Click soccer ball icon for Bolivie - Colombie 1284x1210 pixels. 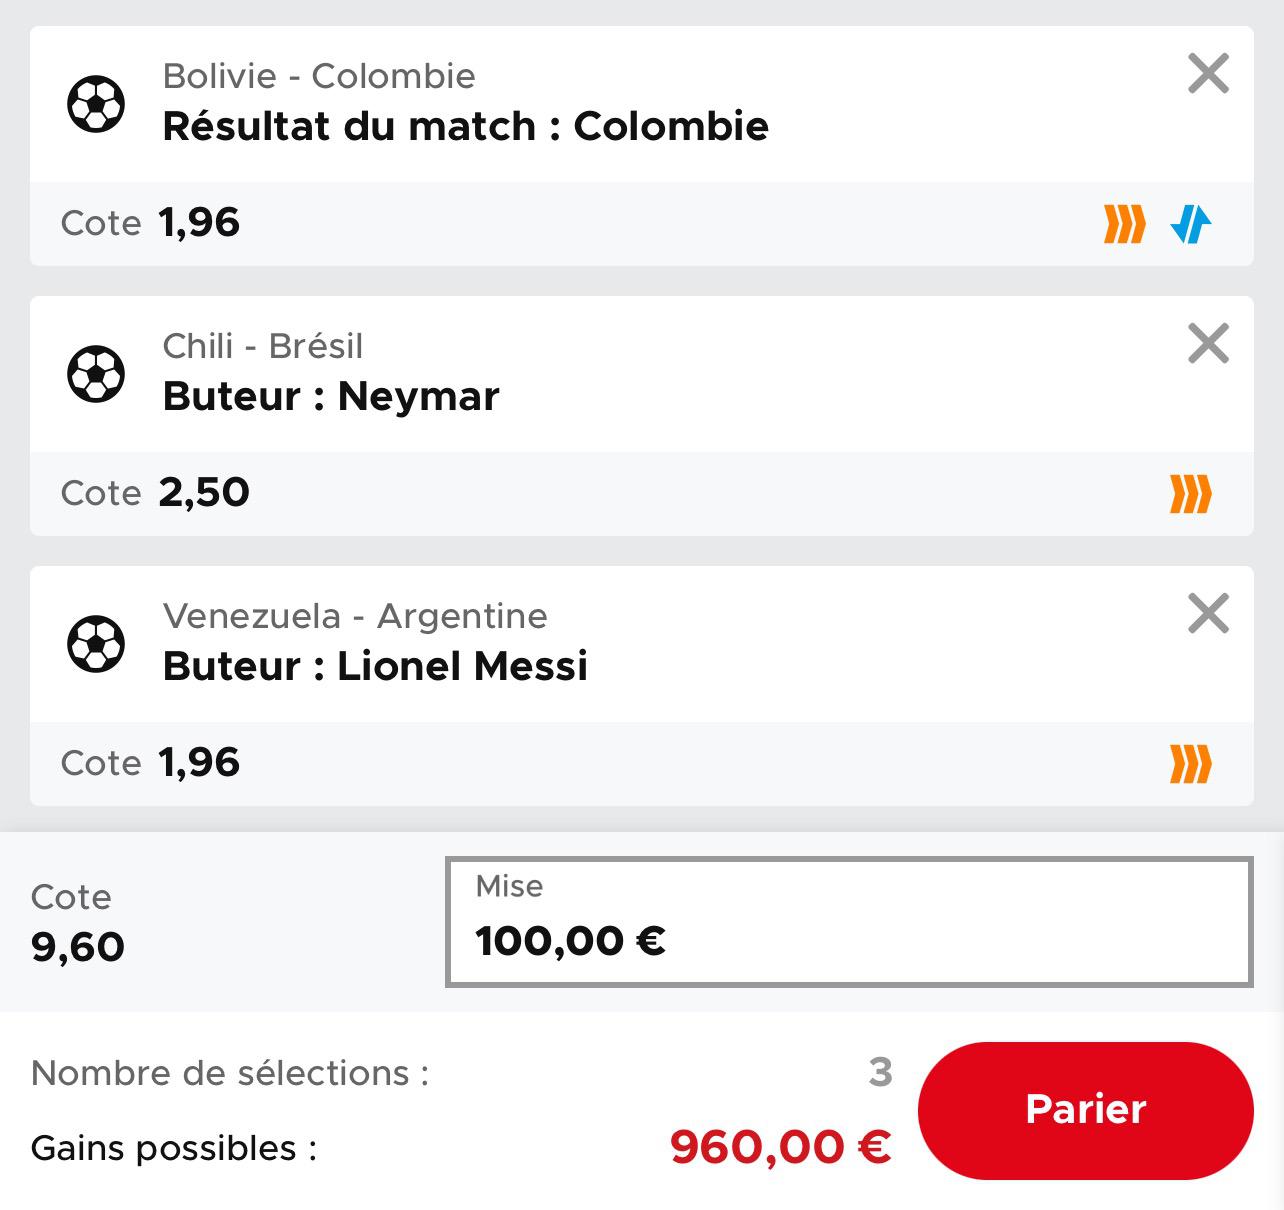click(x=96, y=103)
